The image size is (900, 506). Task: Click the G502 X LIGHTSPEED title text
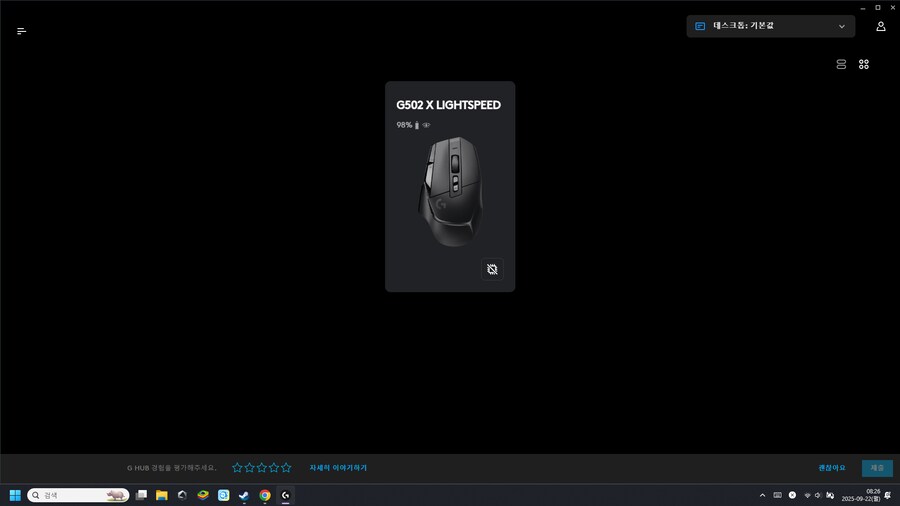click(x=448, y=105)
